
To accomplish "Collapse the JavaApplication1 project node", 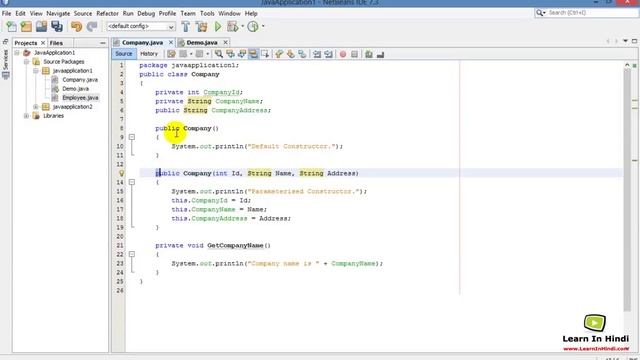I will [17, 53].
